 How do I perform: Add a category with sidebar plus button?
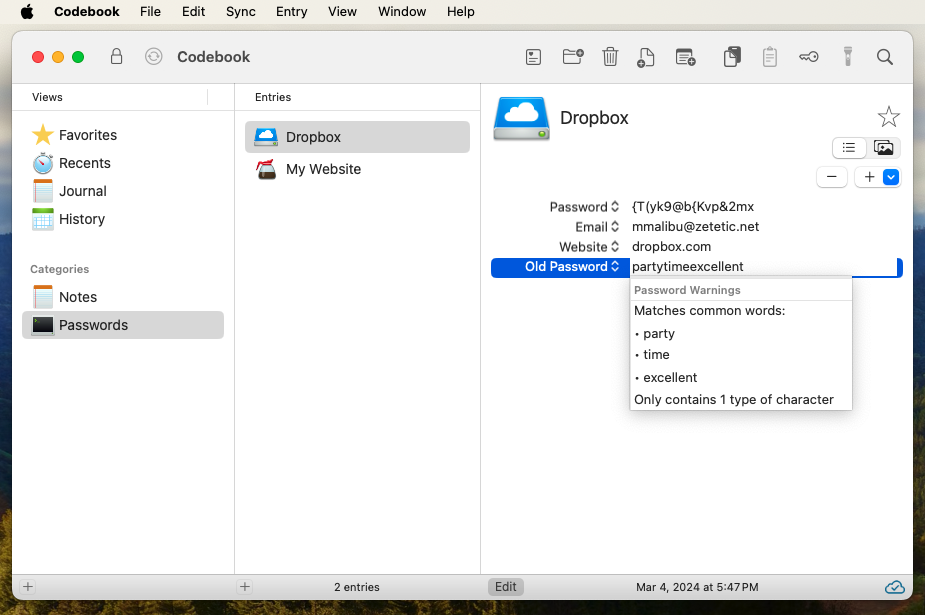[x=28, y=587]
